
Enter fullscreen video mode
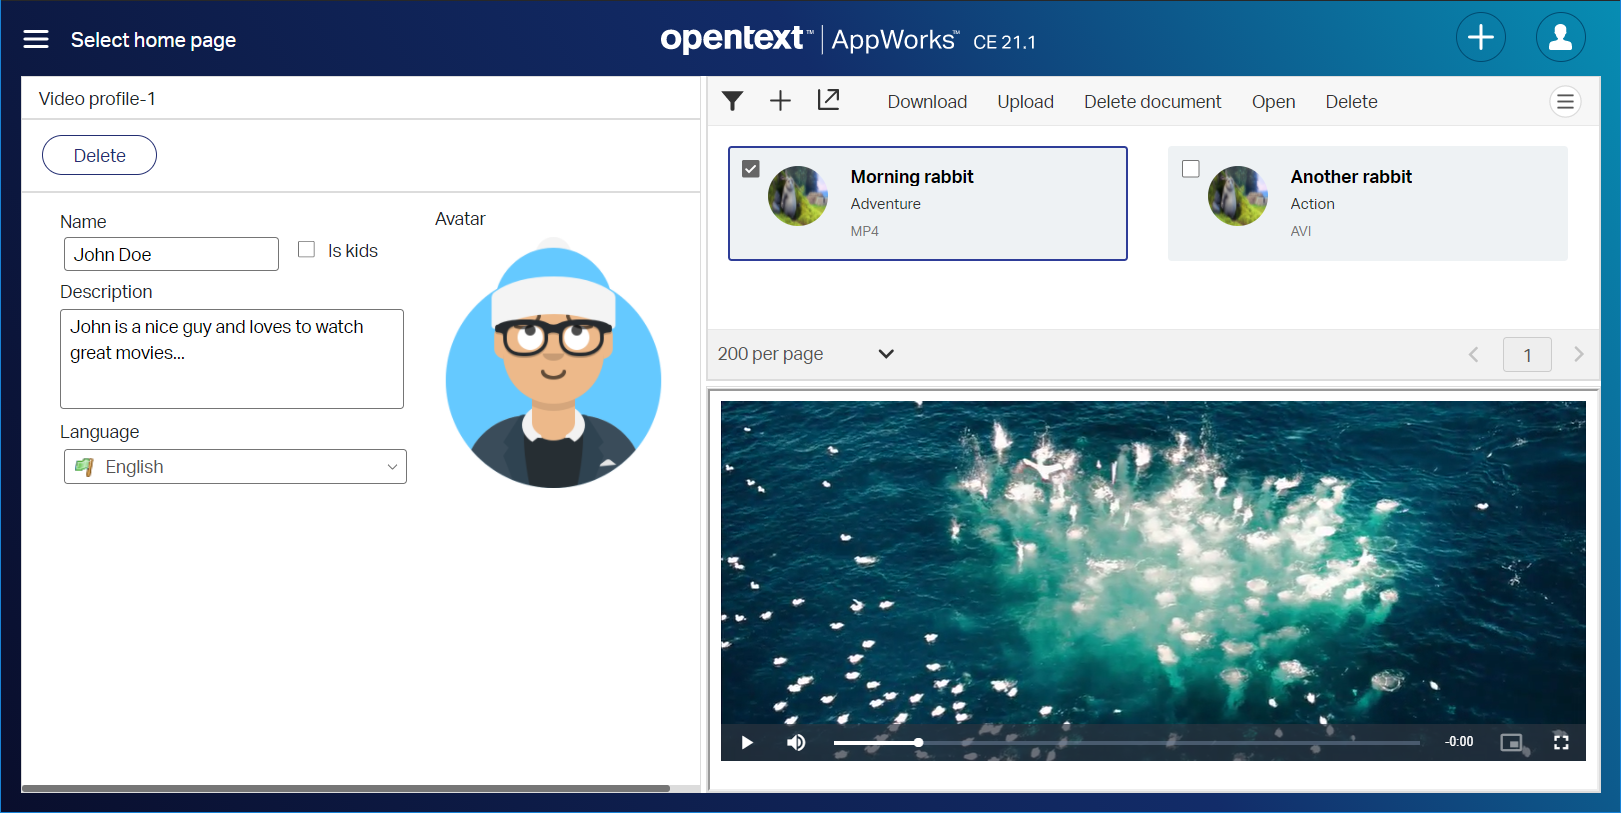pos(1561,742)
